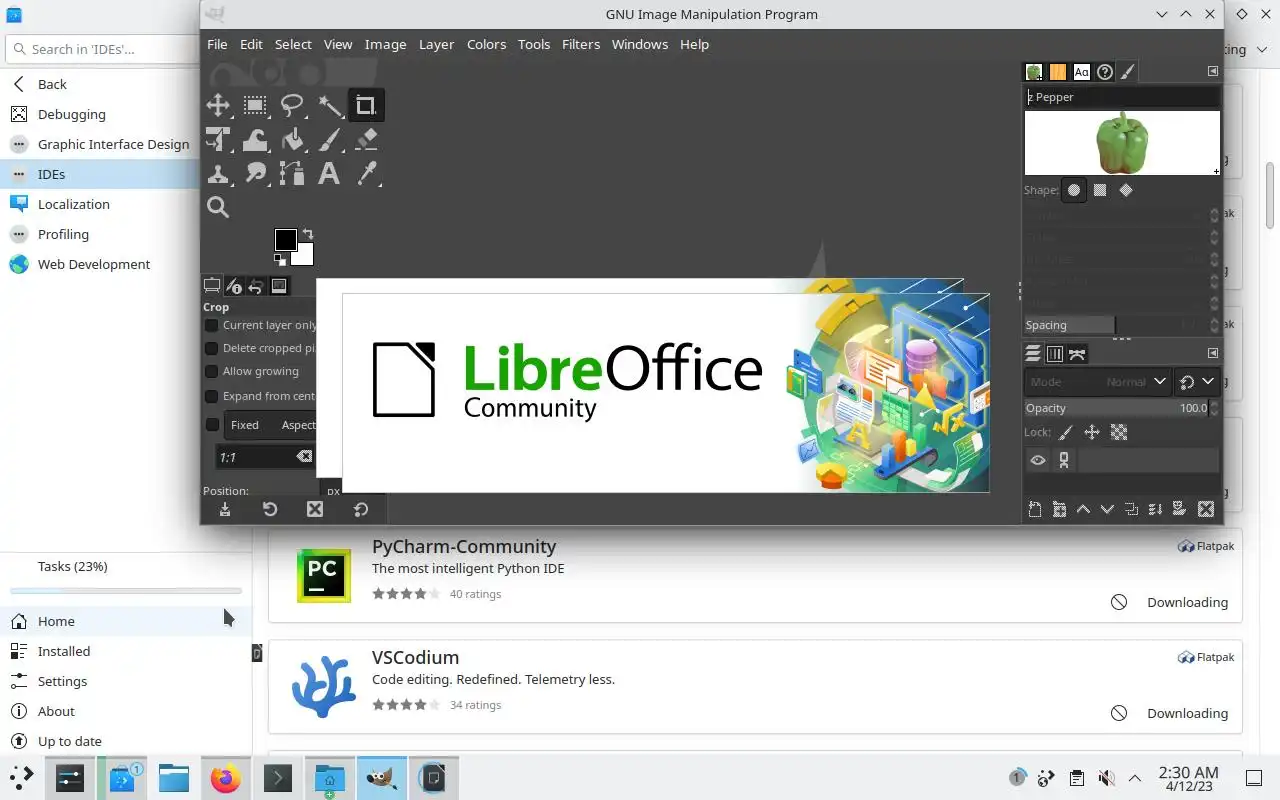Select the Free Select lasso tool

(x=292, y=105)
